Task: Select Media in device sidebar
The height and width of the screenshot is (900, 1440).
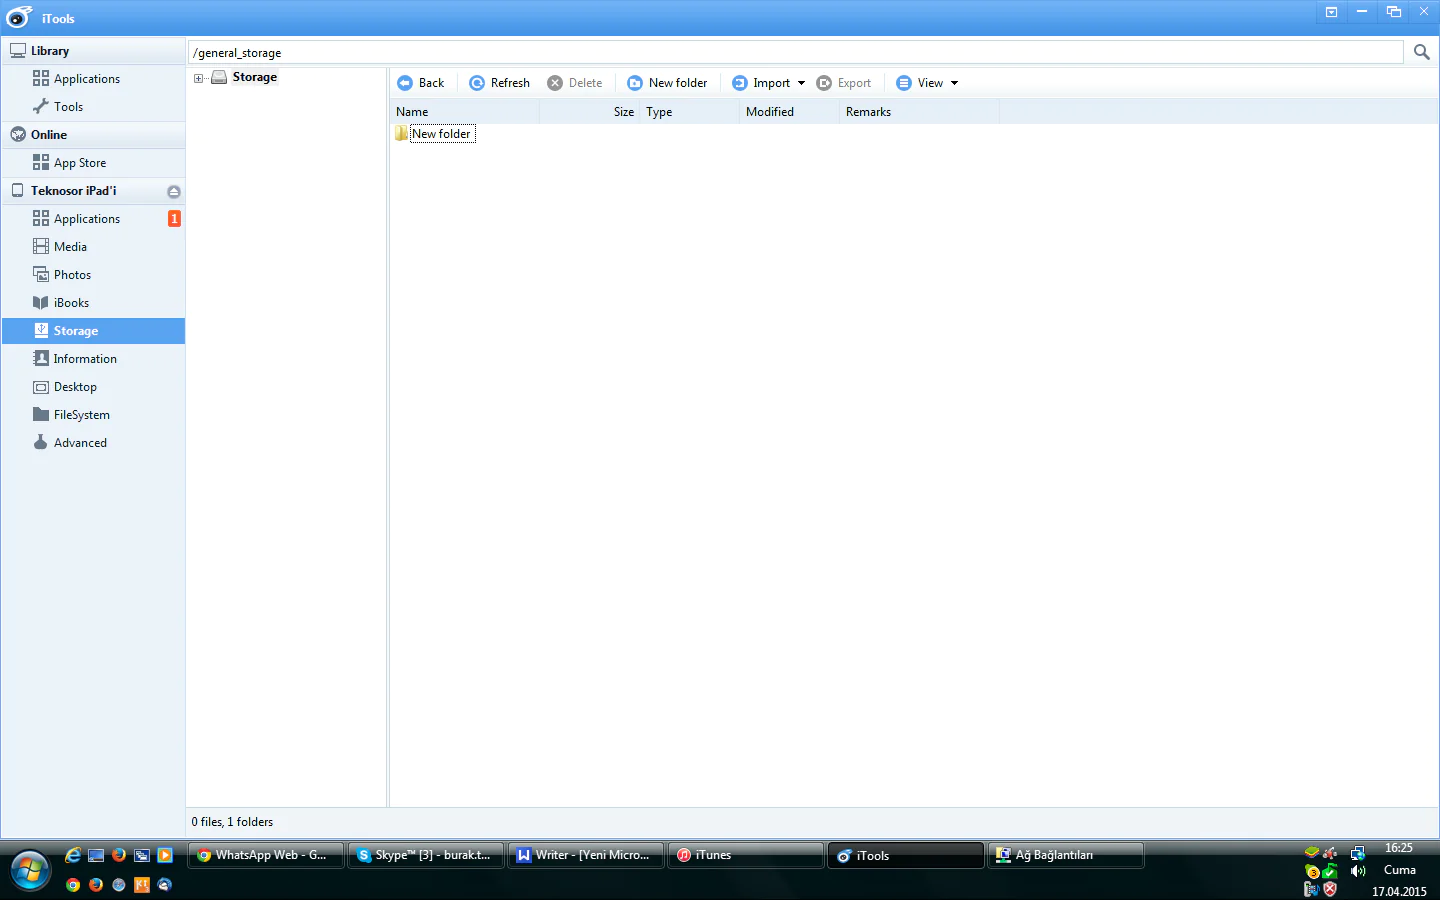Action: [x=70, y=247]
